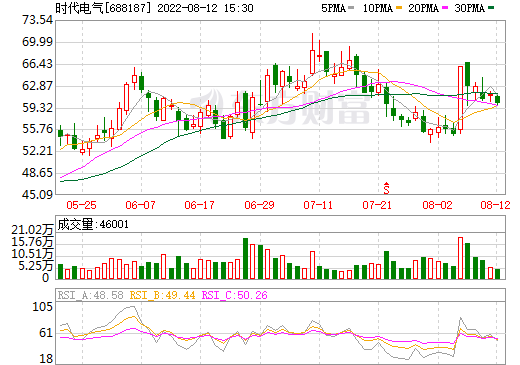Viewport: 520px width, 365px height.
Task: Click the RSI_A:48.58 indicator label
Action: 91,295
